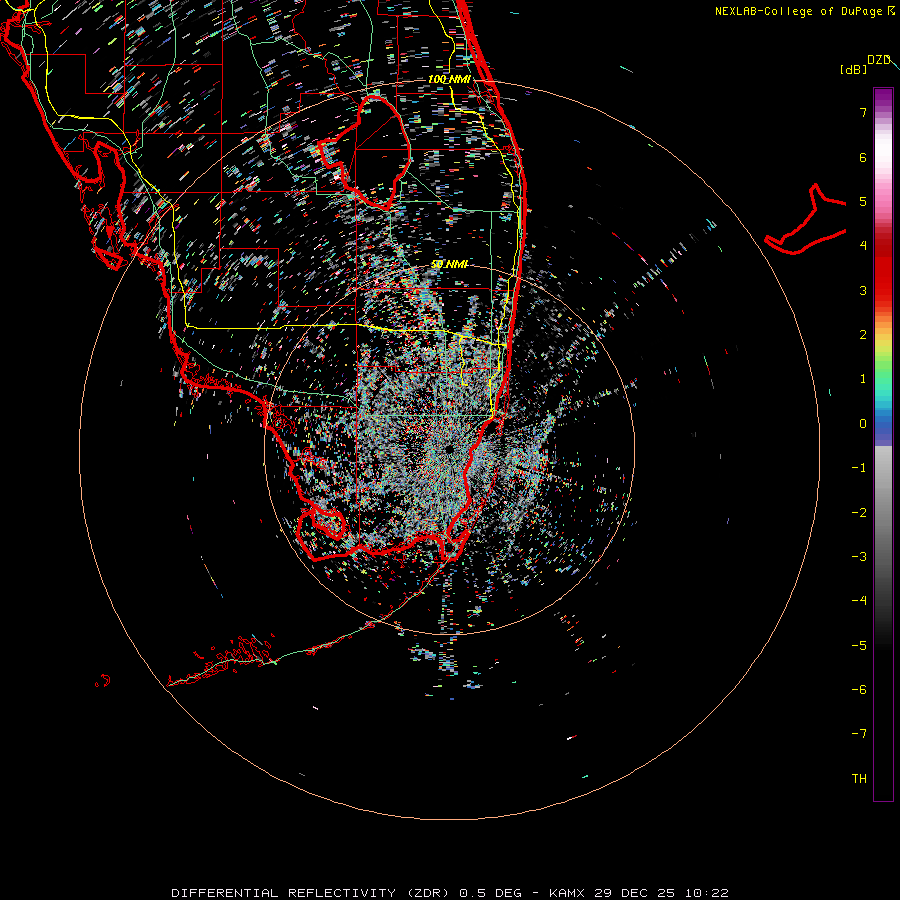Click the 3 value on color scale
Screen dimensions: 900x900
[863, 290]
